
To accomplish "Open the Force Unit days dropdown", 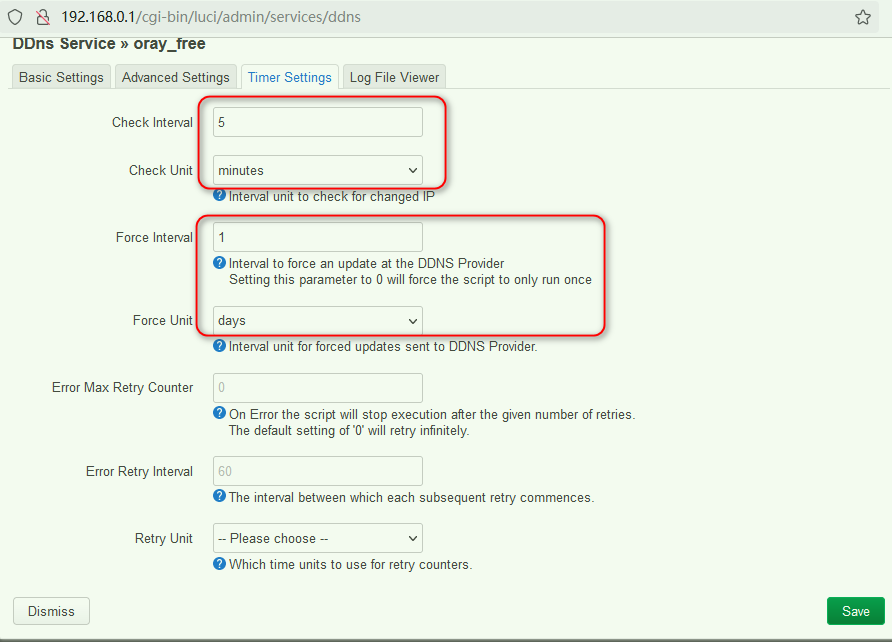I will pos(317,321).
